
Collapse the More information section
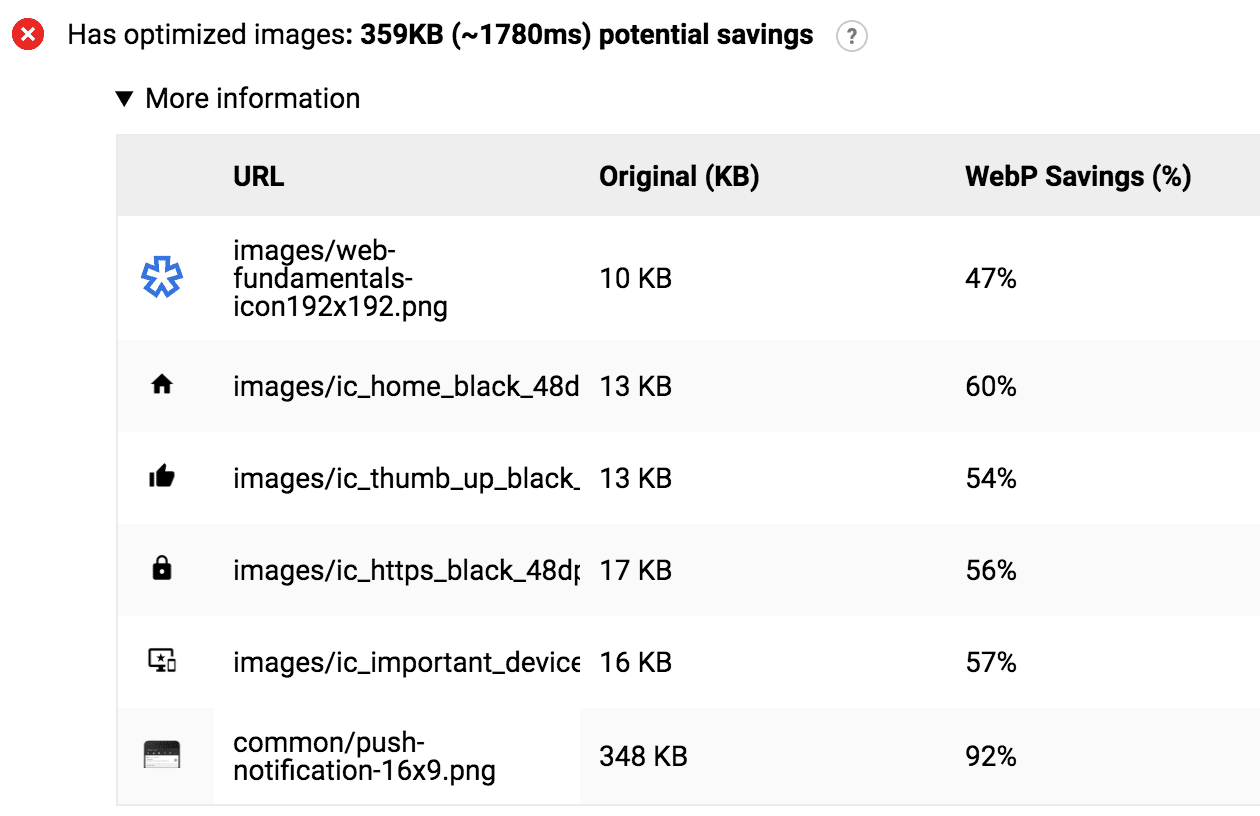click(x=252, y=98)
